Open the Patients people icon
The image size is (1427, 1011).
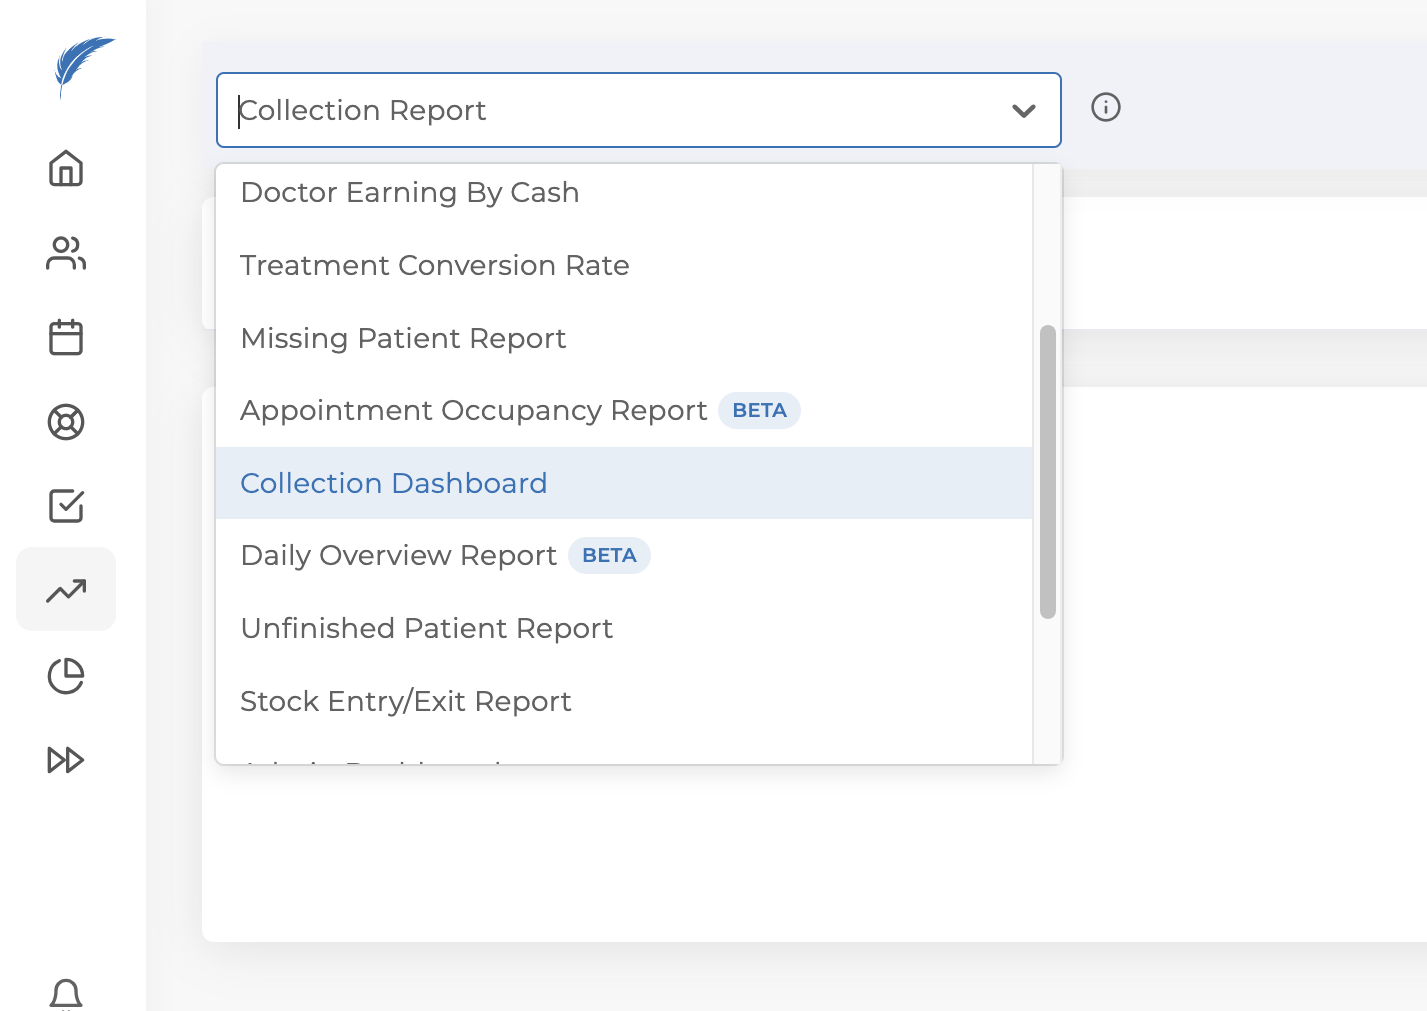pyautogui.click(x=66, y=253)
